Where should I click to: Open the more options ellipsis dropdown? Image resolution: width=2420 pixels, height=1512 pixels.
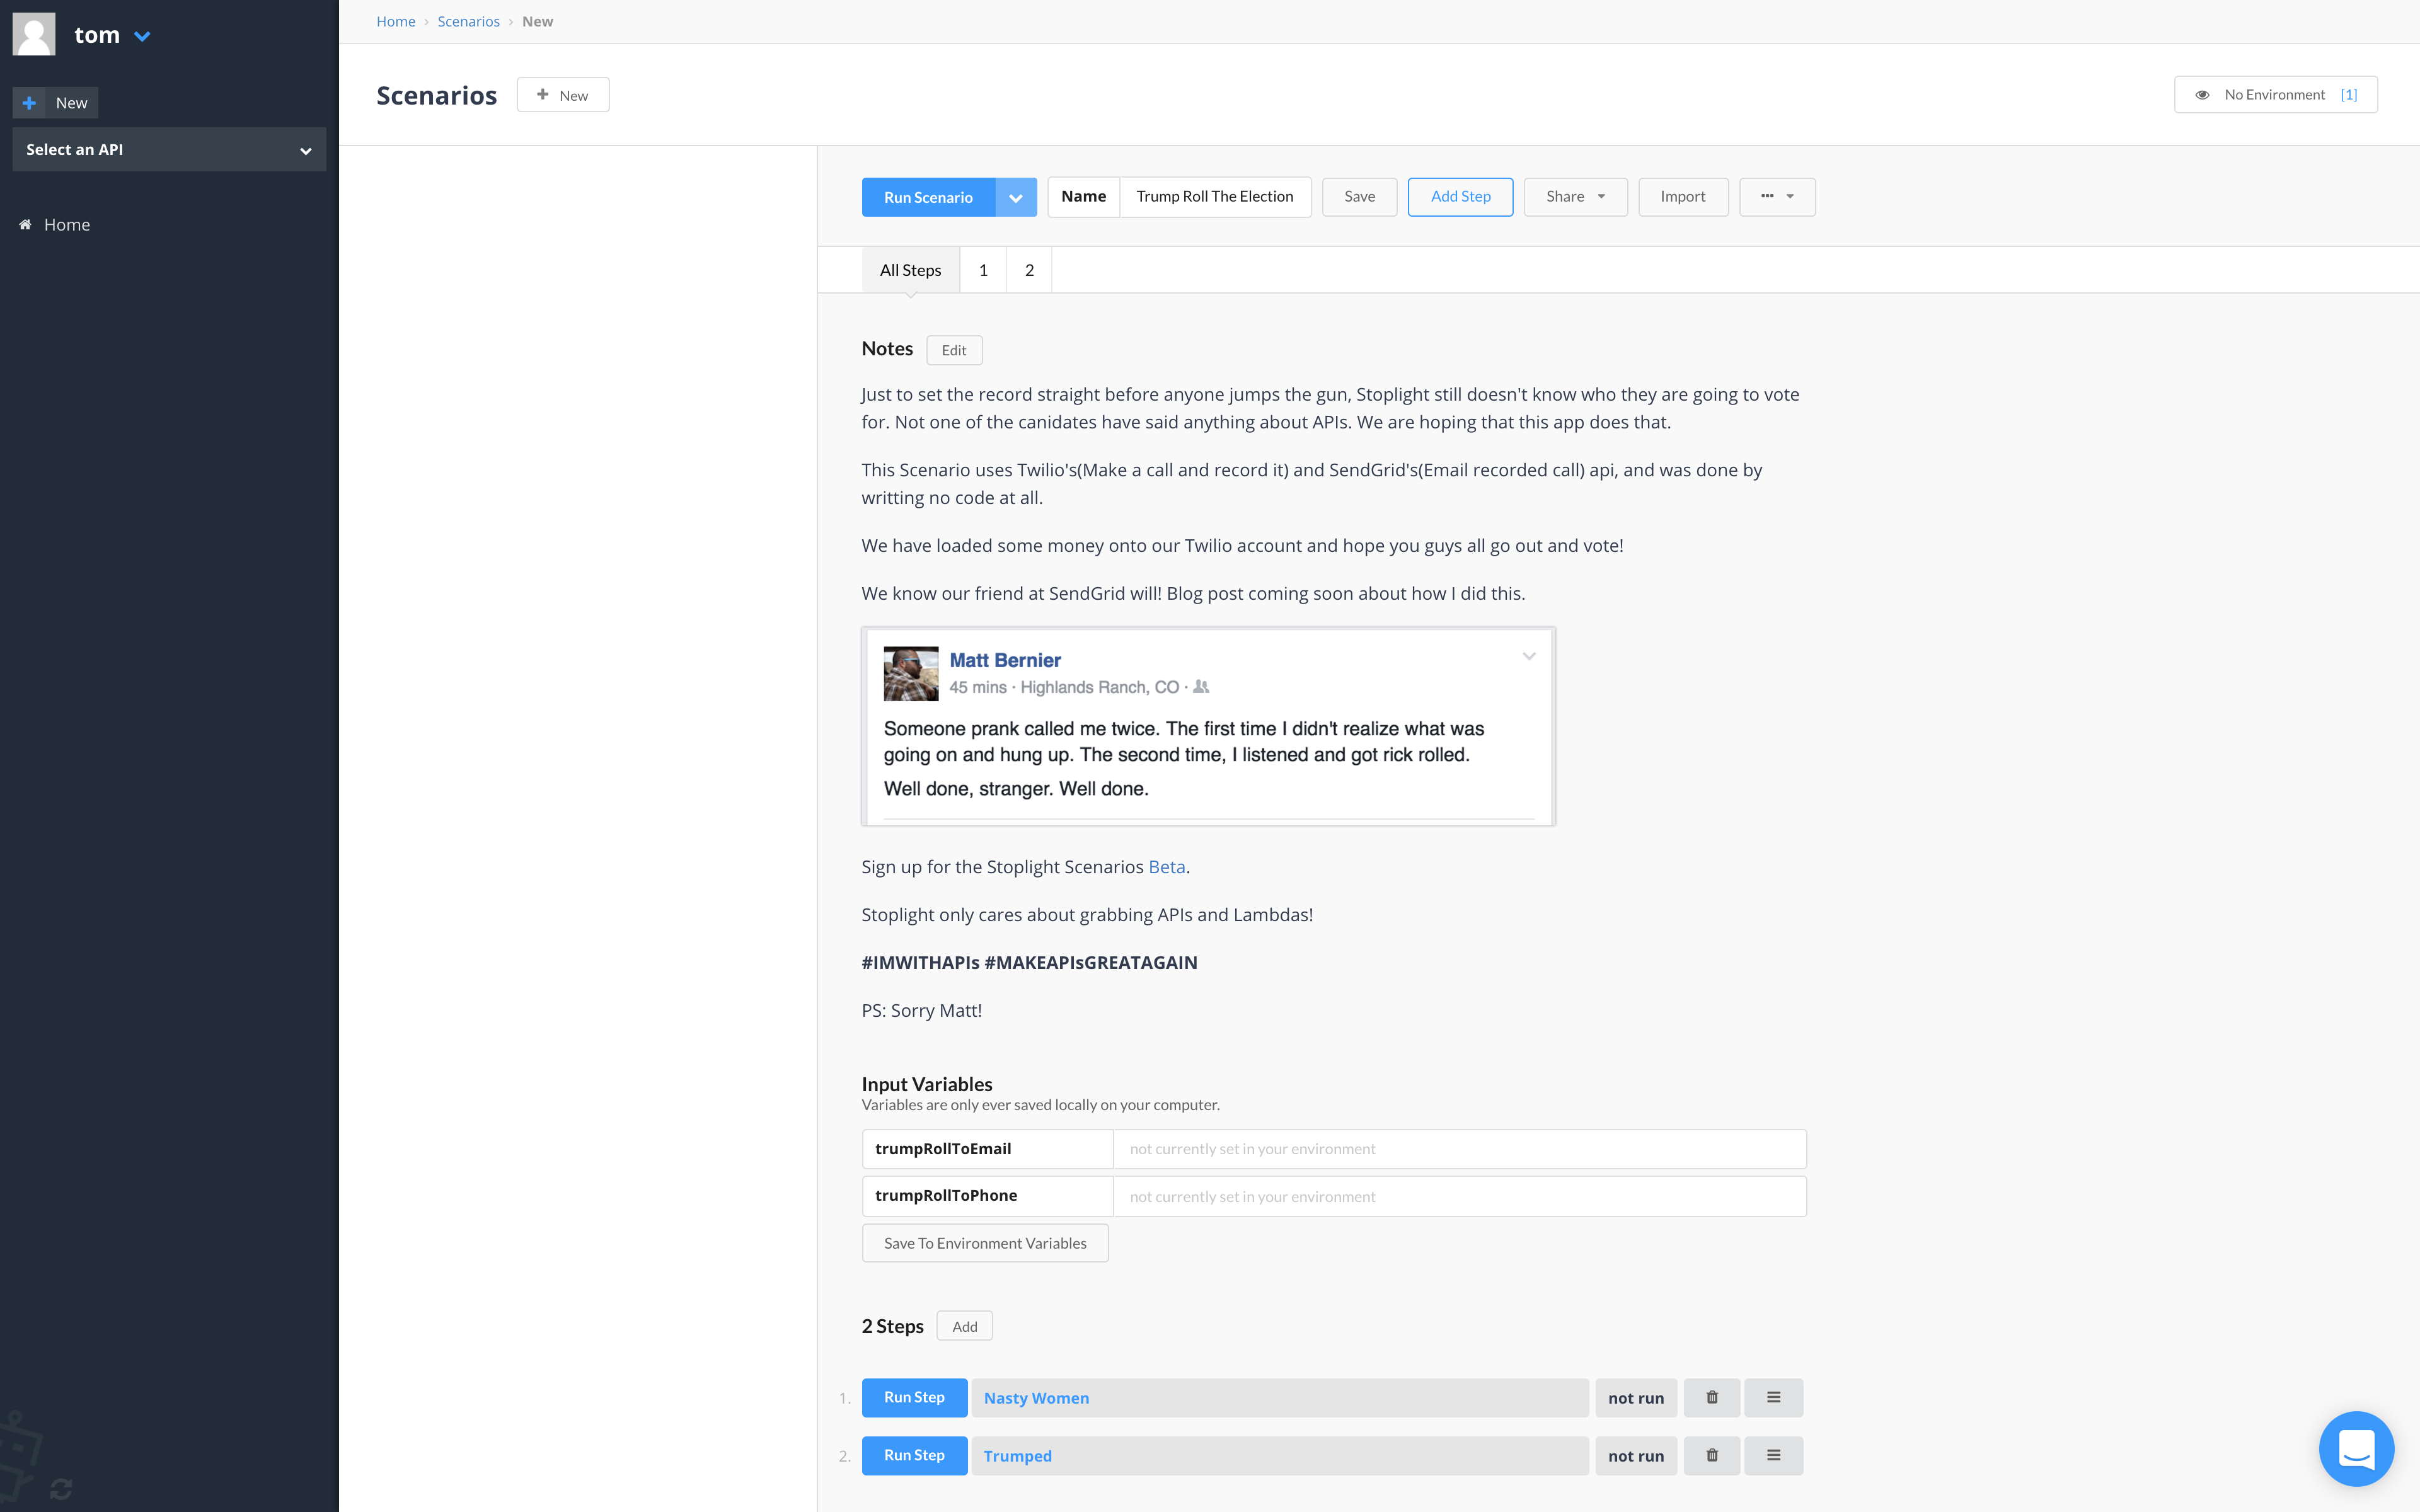click(1776, 197)
